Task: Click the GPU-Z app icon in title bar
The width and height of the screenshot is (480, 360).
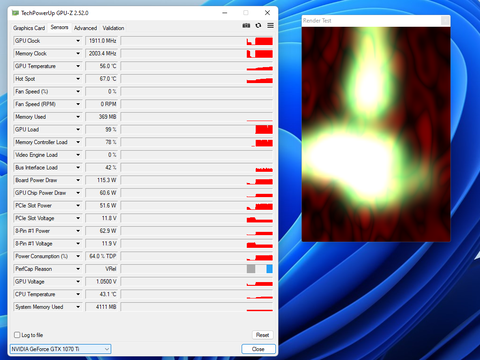Action: (15, 13)
